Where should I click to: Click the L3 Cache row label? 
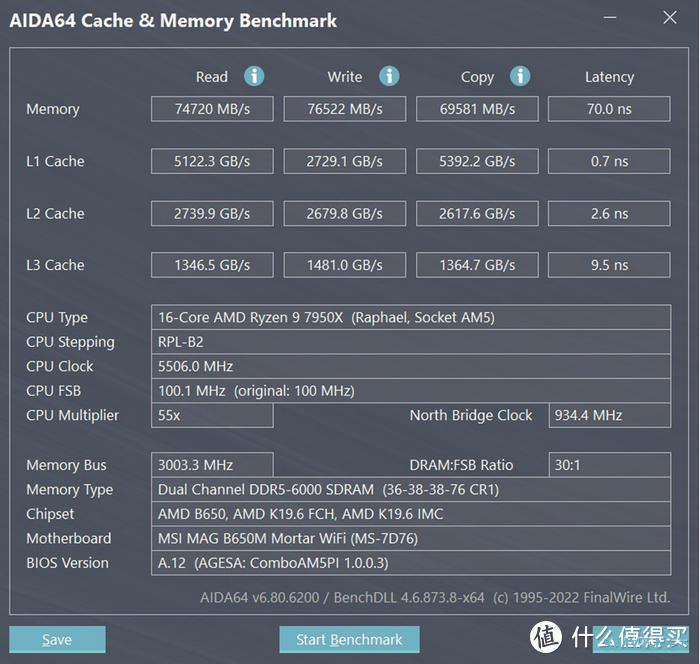(x=55, y=265)
